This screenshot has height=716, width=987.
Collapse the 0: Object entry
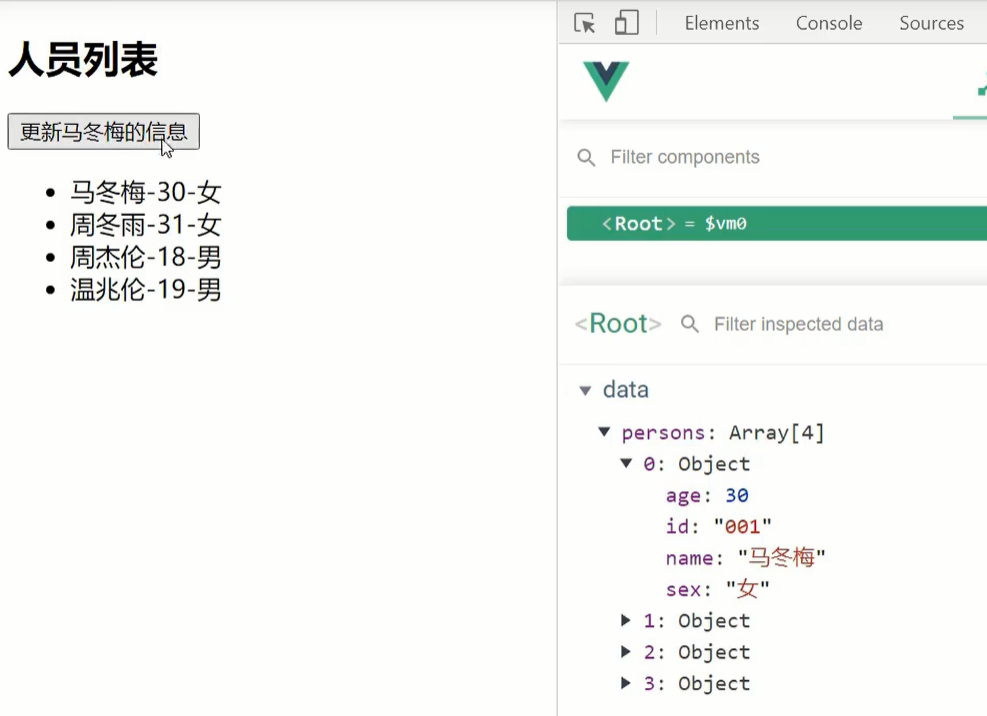tap(626, 463)
